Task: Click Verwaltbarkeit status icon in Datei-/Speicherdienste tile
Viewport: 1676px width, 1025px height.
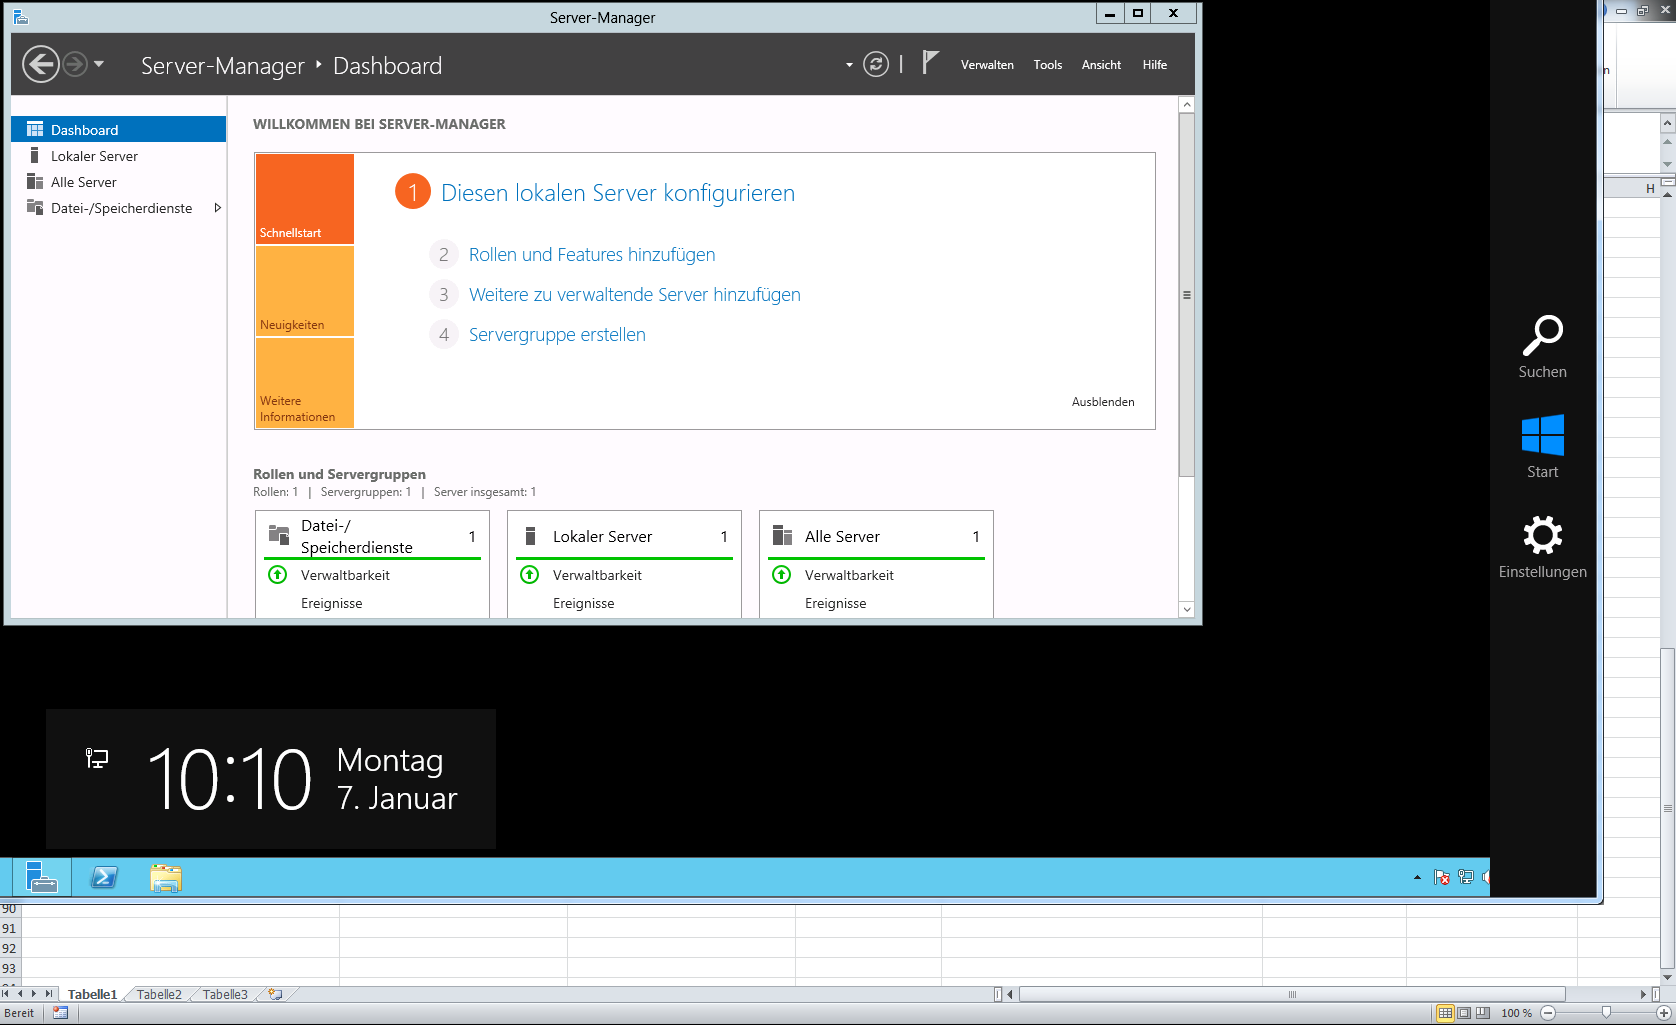Action: click(x=278, y=575)
